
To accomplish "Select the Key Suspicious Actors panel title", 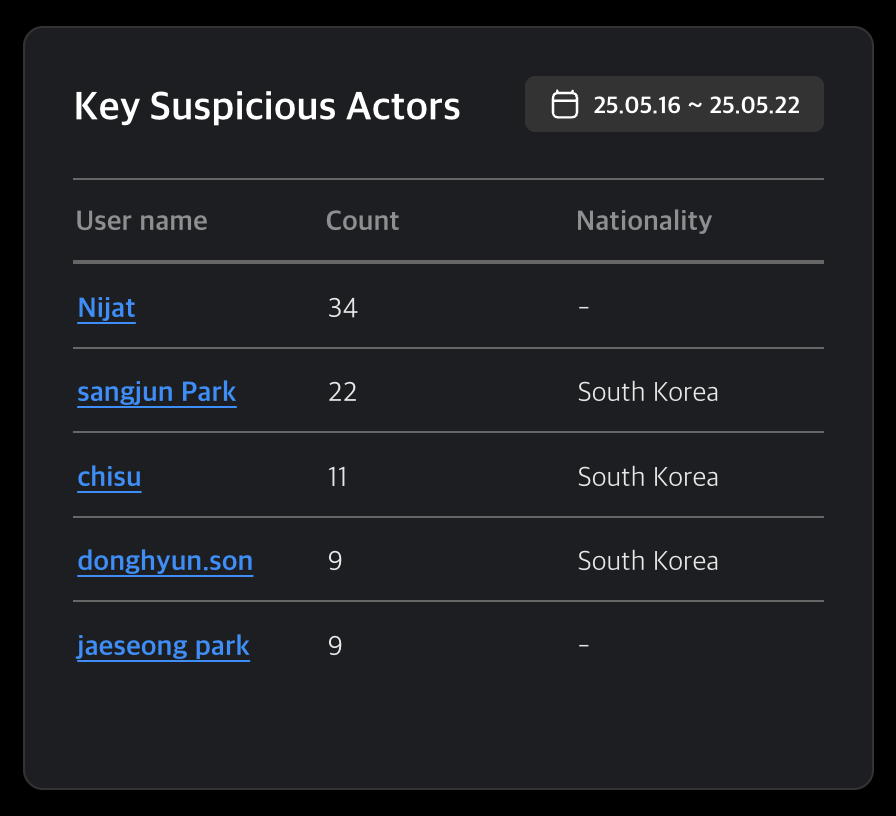I will [x=267, y=106].
